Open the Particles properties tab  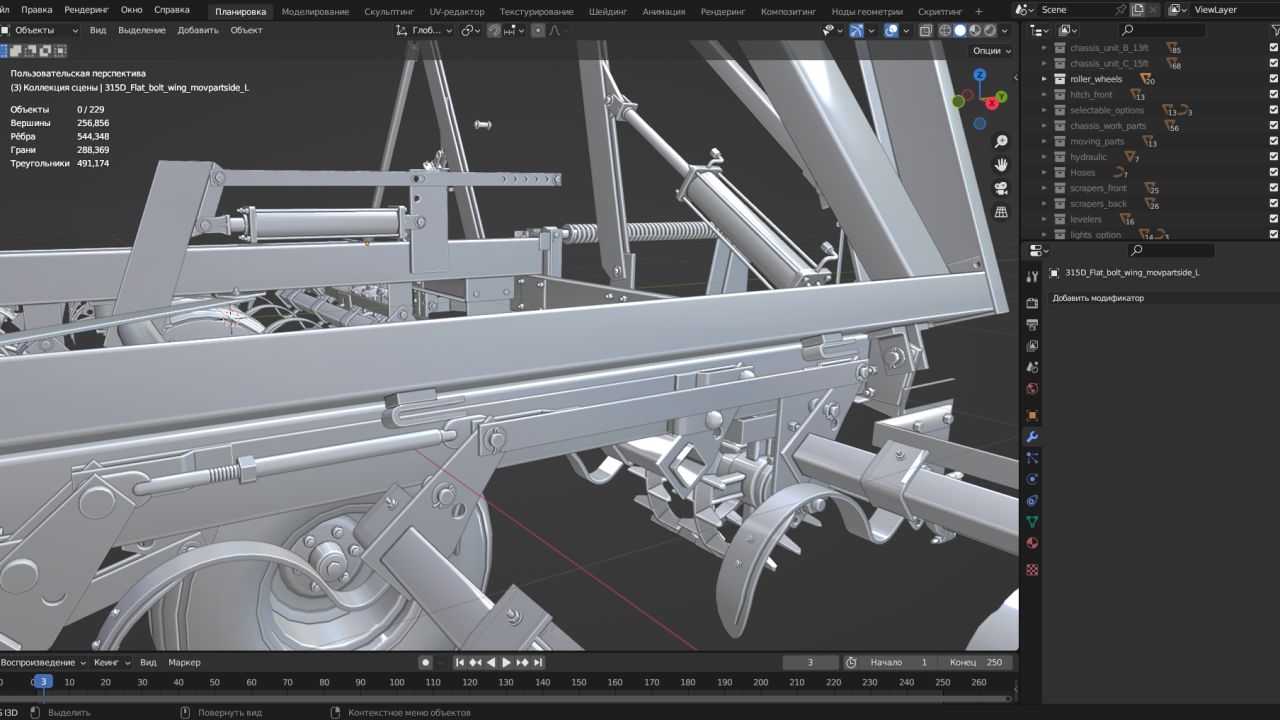pos(1032,458)
